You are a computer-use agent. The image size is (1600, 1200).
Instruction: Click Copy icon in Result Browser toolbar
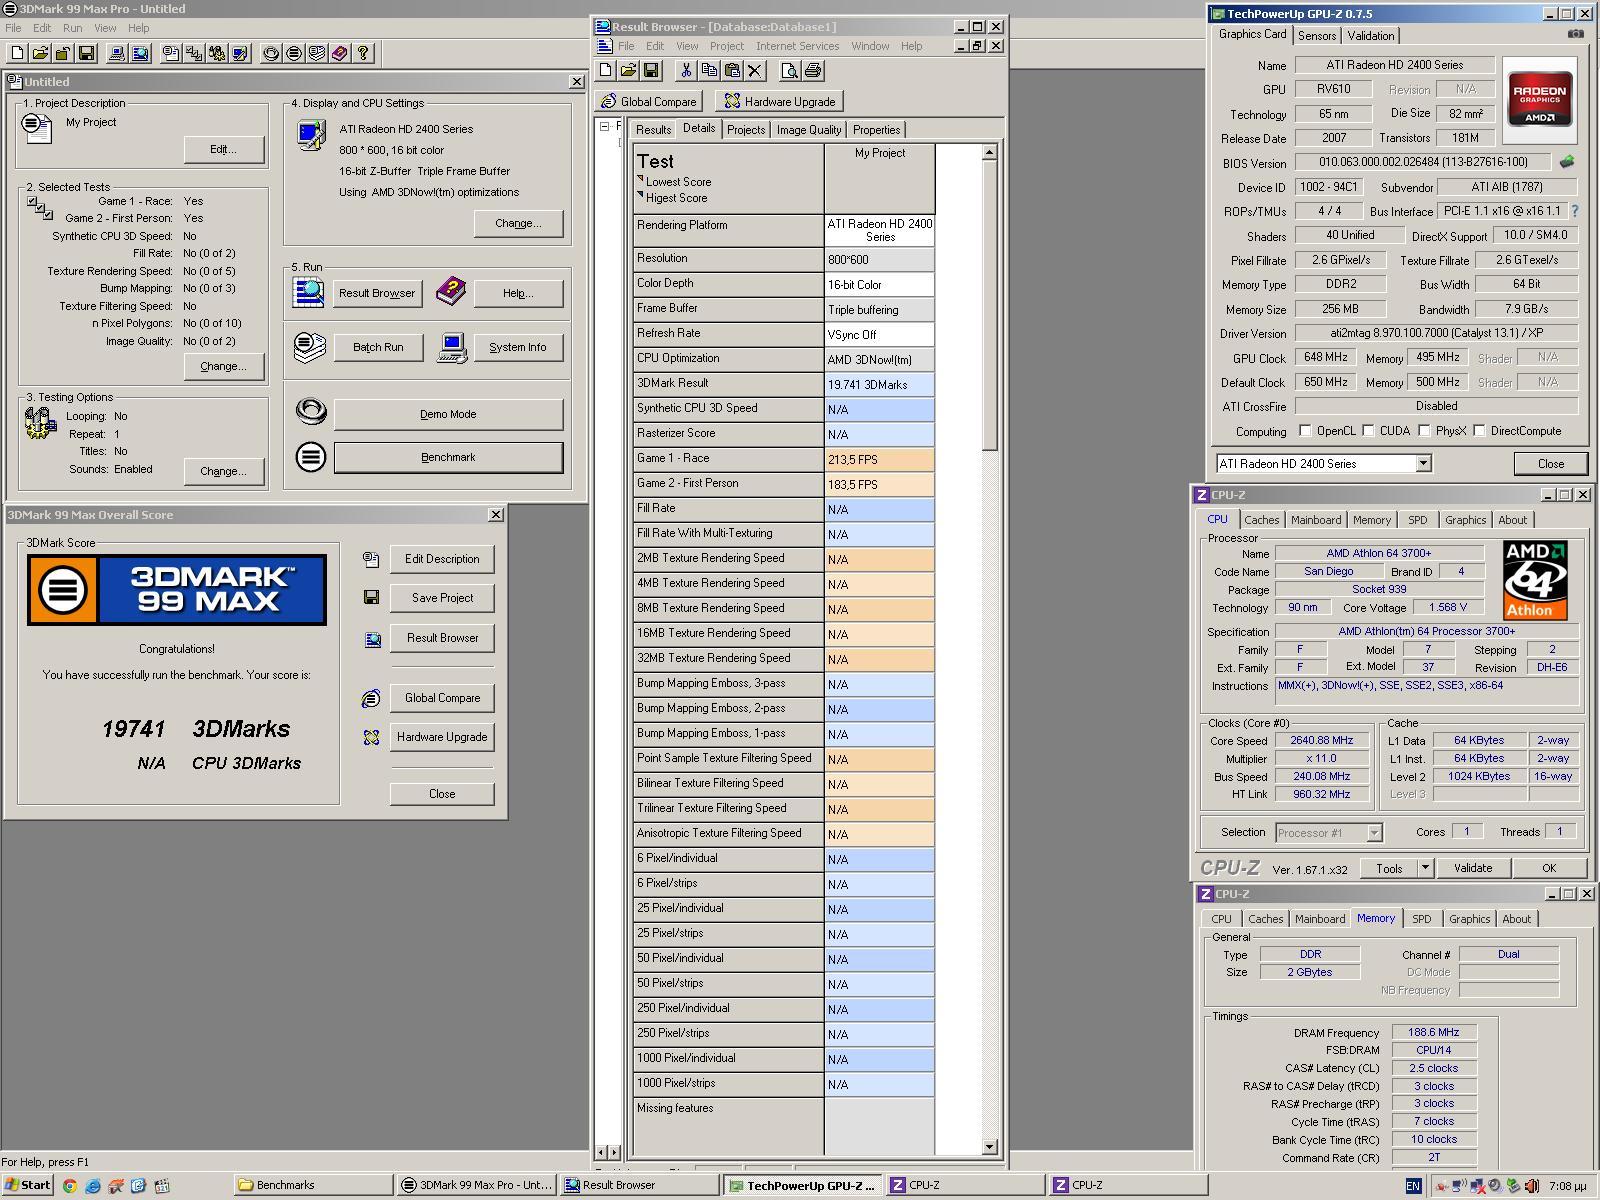pos(709,70)
